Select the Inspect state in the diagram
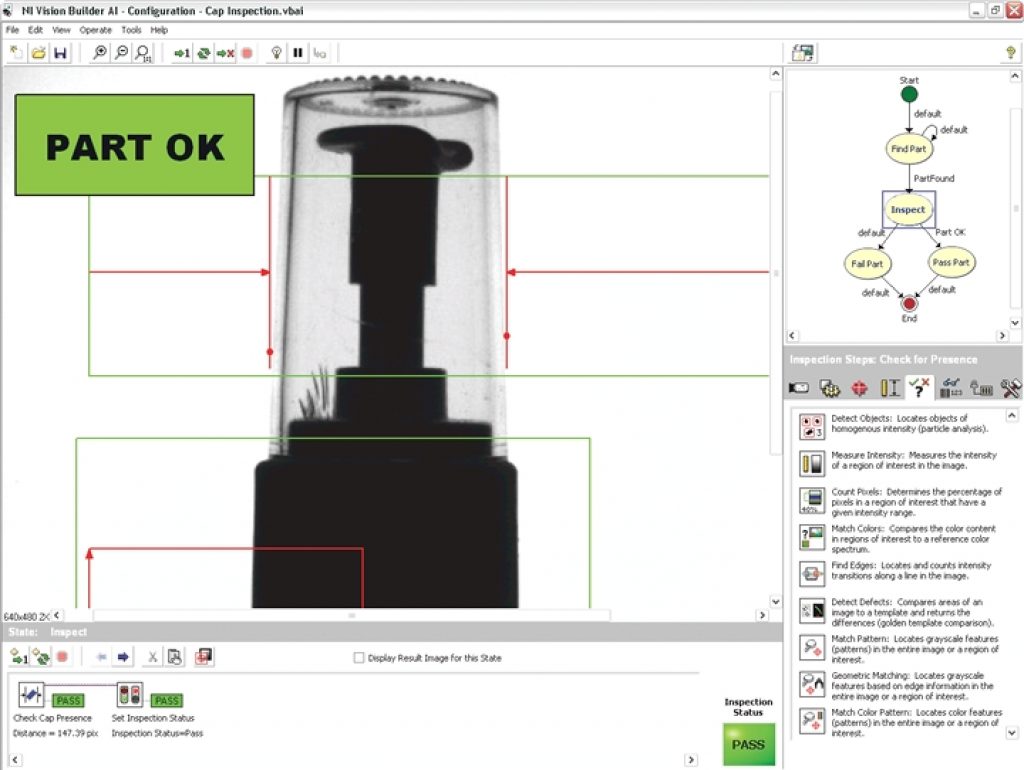Viewport: 1024px width, 770px height. (x=908, y=210)
